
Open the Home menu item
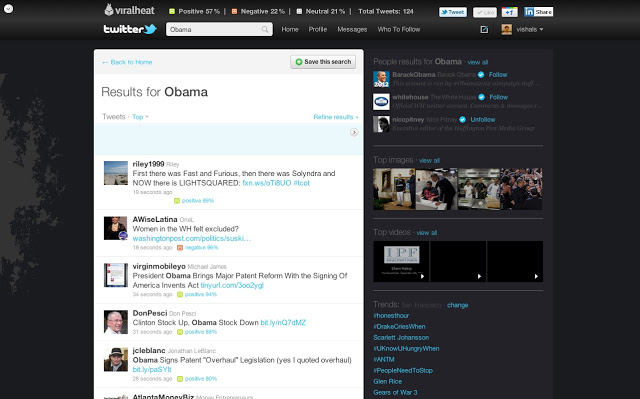click(290, 29)
